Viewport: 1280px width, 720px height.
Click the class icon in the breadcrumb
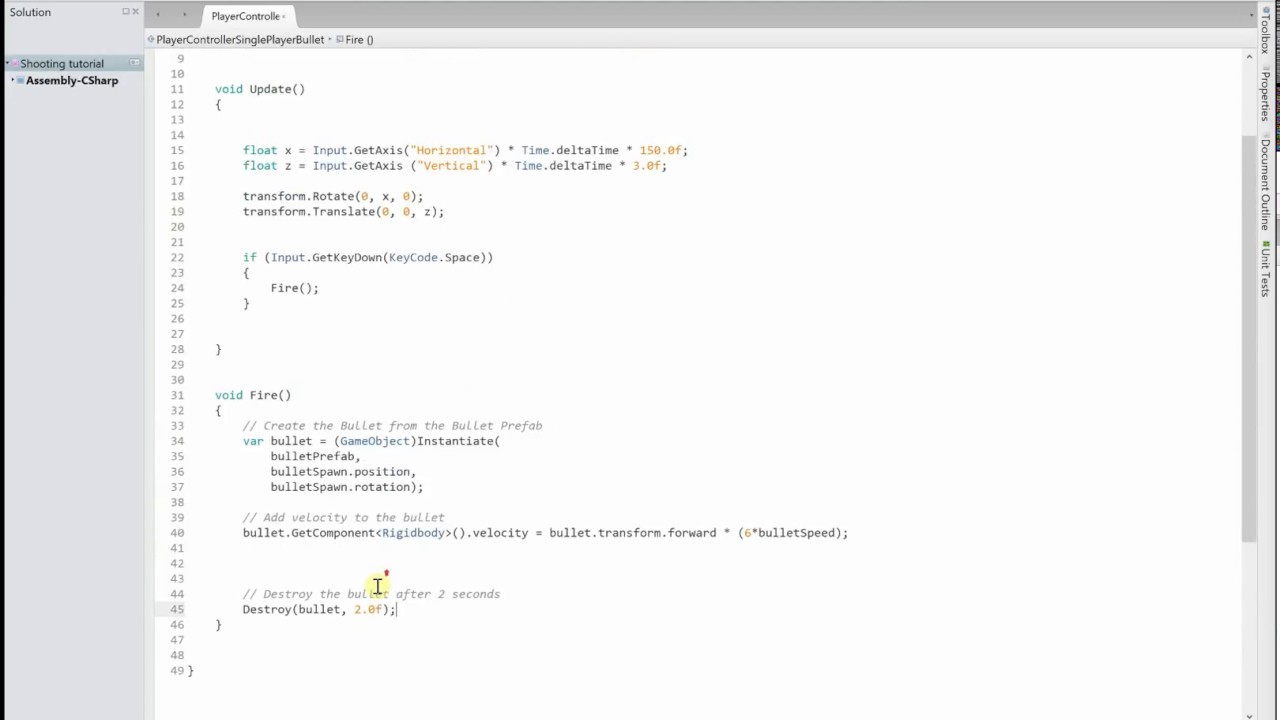coord(151,39)
